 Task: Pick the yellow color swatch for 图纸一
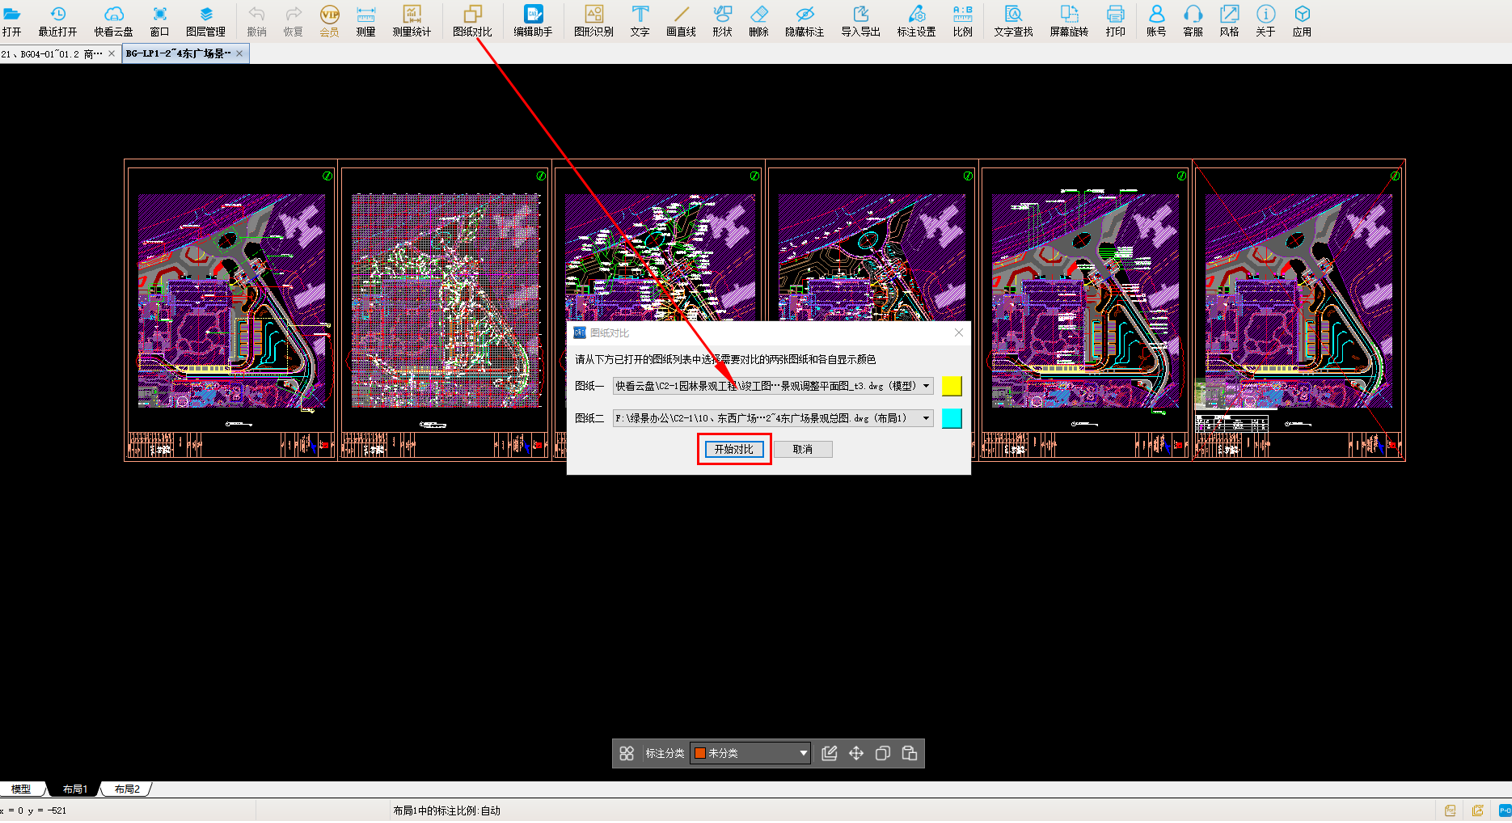[951, 386]
